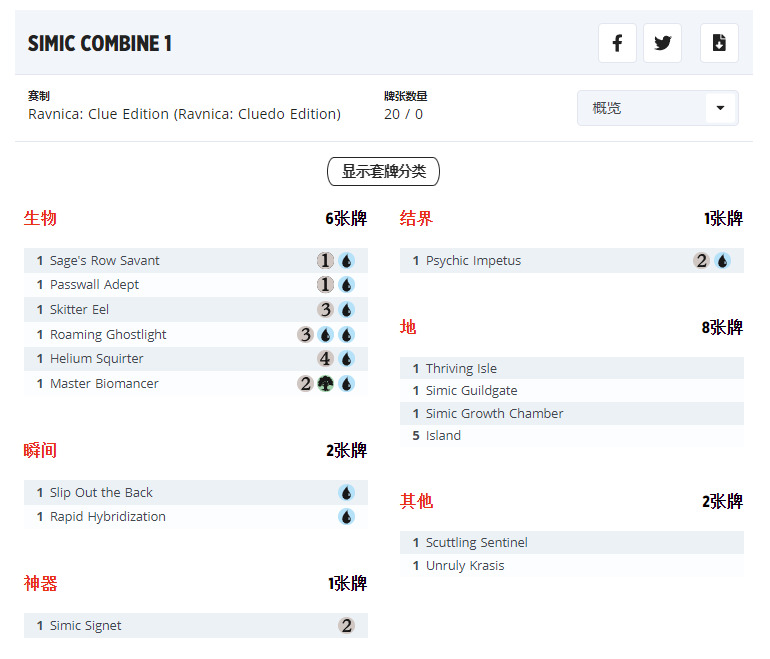This screenshot has height=659, width=770.
Task: Select the Scuttling Sentinel card
Action: (x=476, y=543)
